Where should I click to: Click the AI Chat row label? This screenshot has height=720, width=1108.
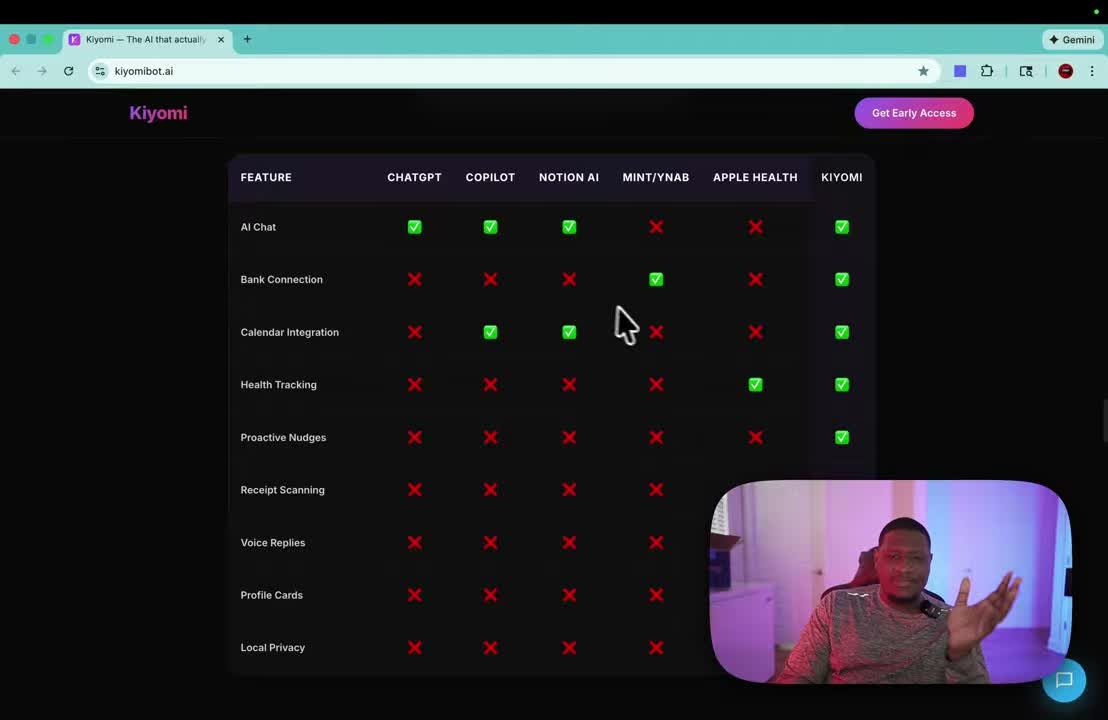(x=258, y=227)
